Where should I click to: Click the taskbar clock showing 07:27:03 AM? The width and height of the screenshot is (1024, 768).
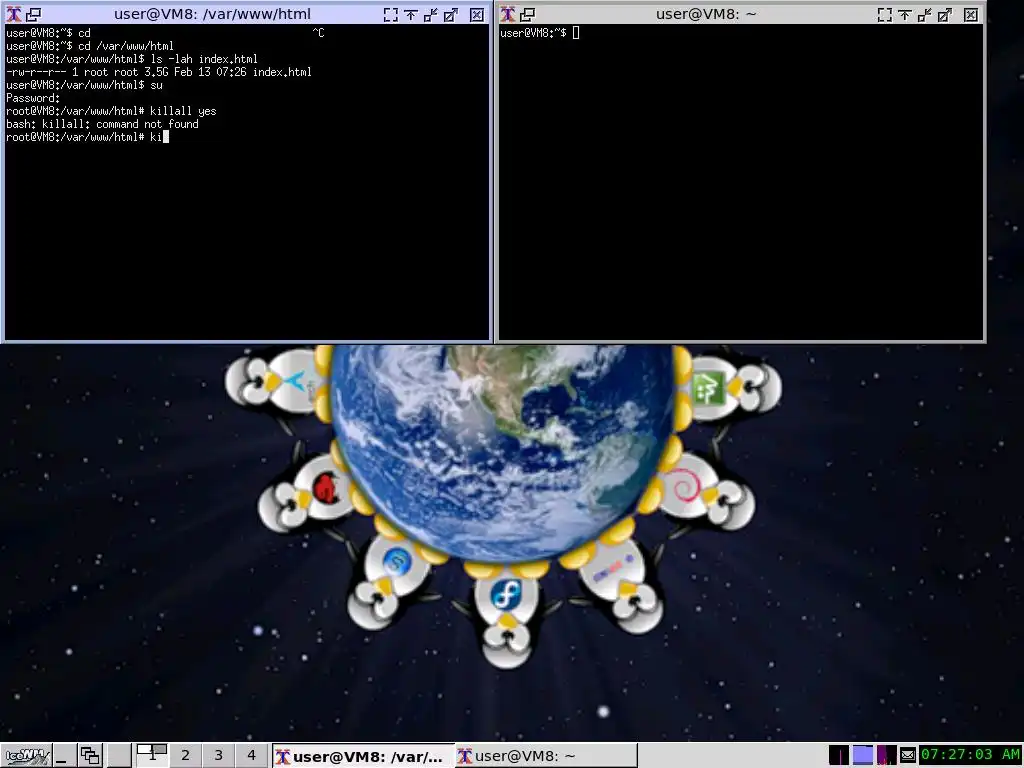(x=970, y=755)
